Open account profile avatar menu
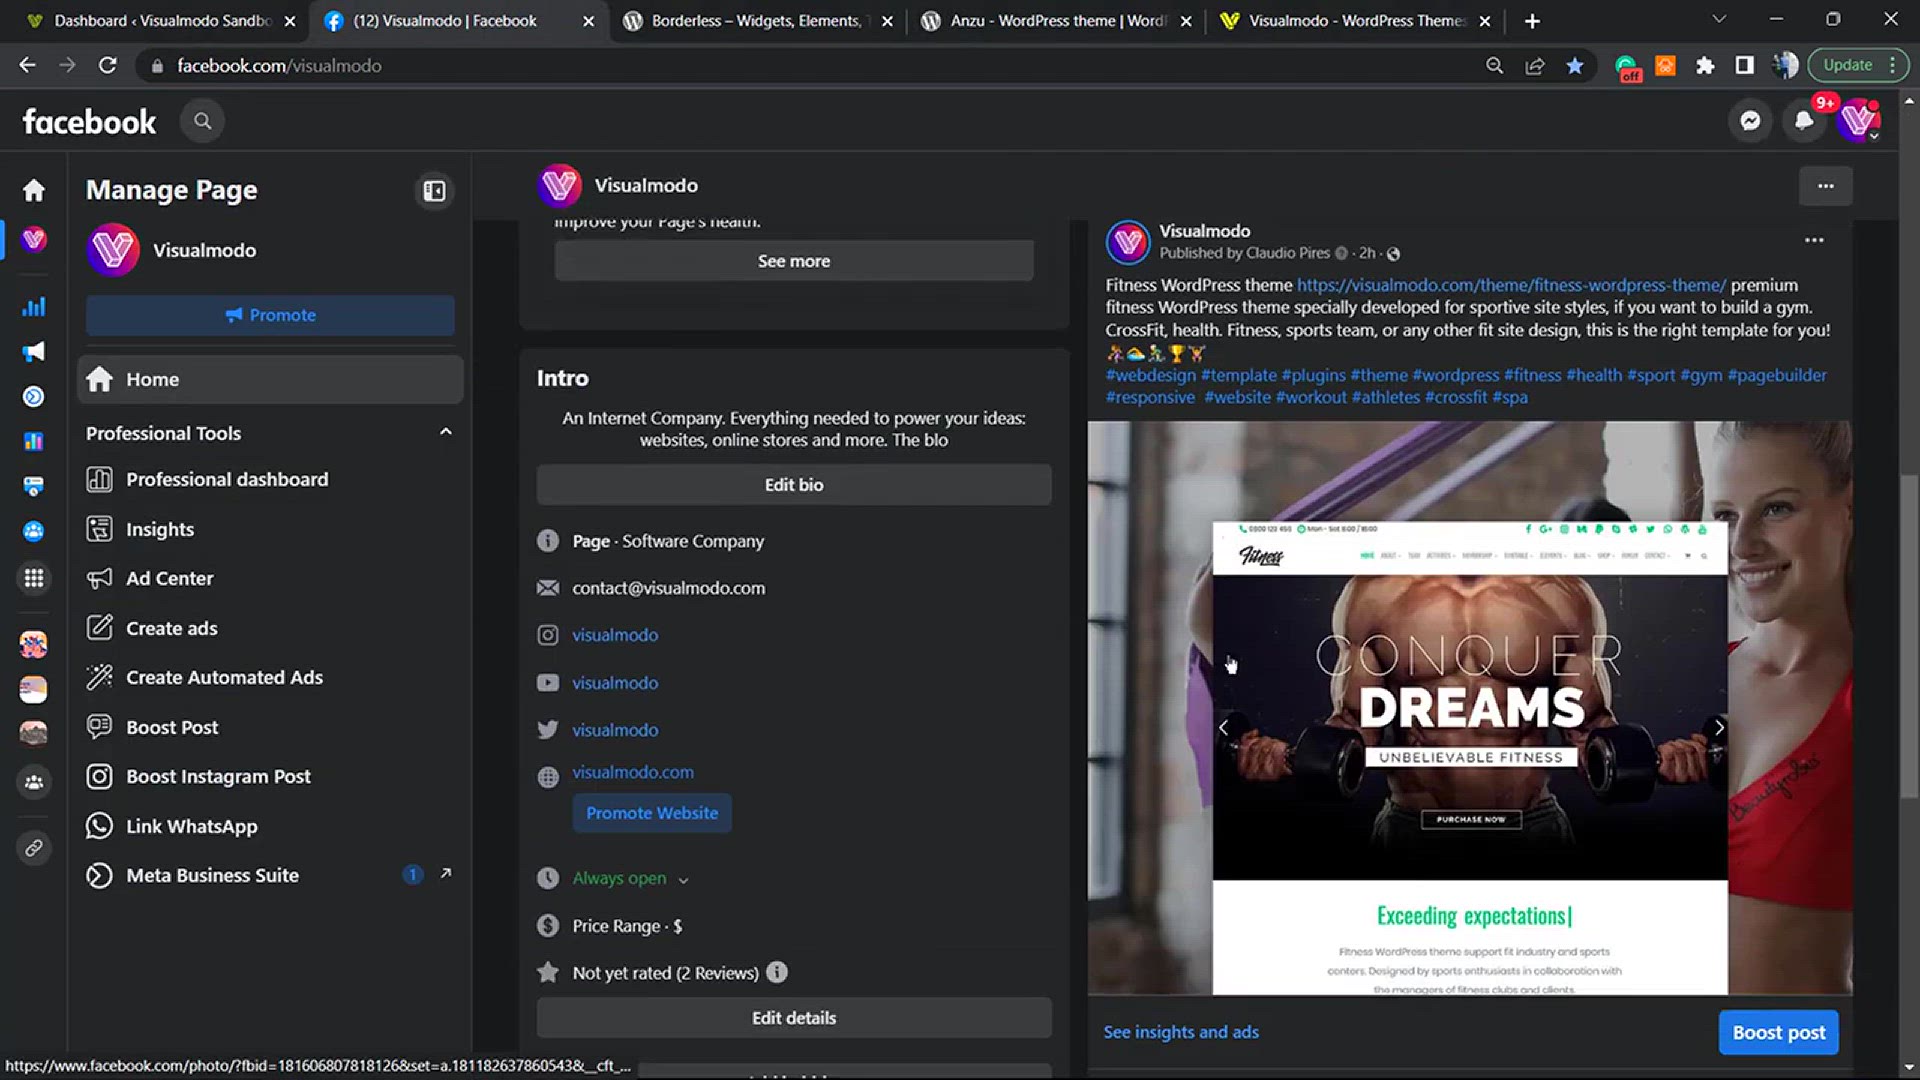Screen dimensions: 1920x1080 (1859, 121)
